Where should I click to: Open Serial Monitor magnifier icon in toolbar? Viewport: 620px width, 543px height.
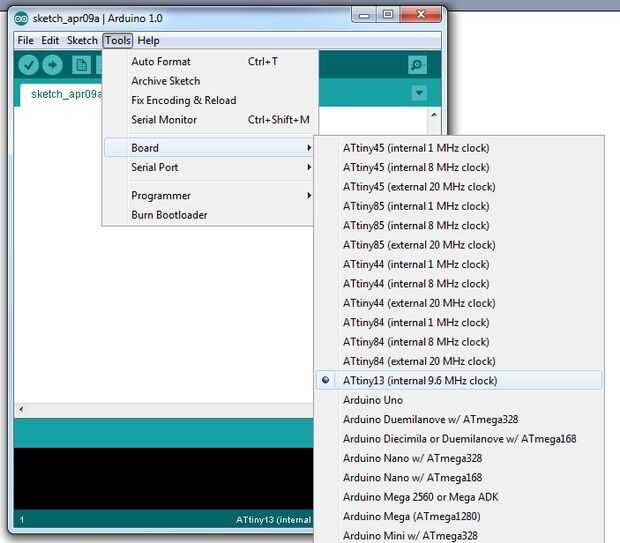417,65
